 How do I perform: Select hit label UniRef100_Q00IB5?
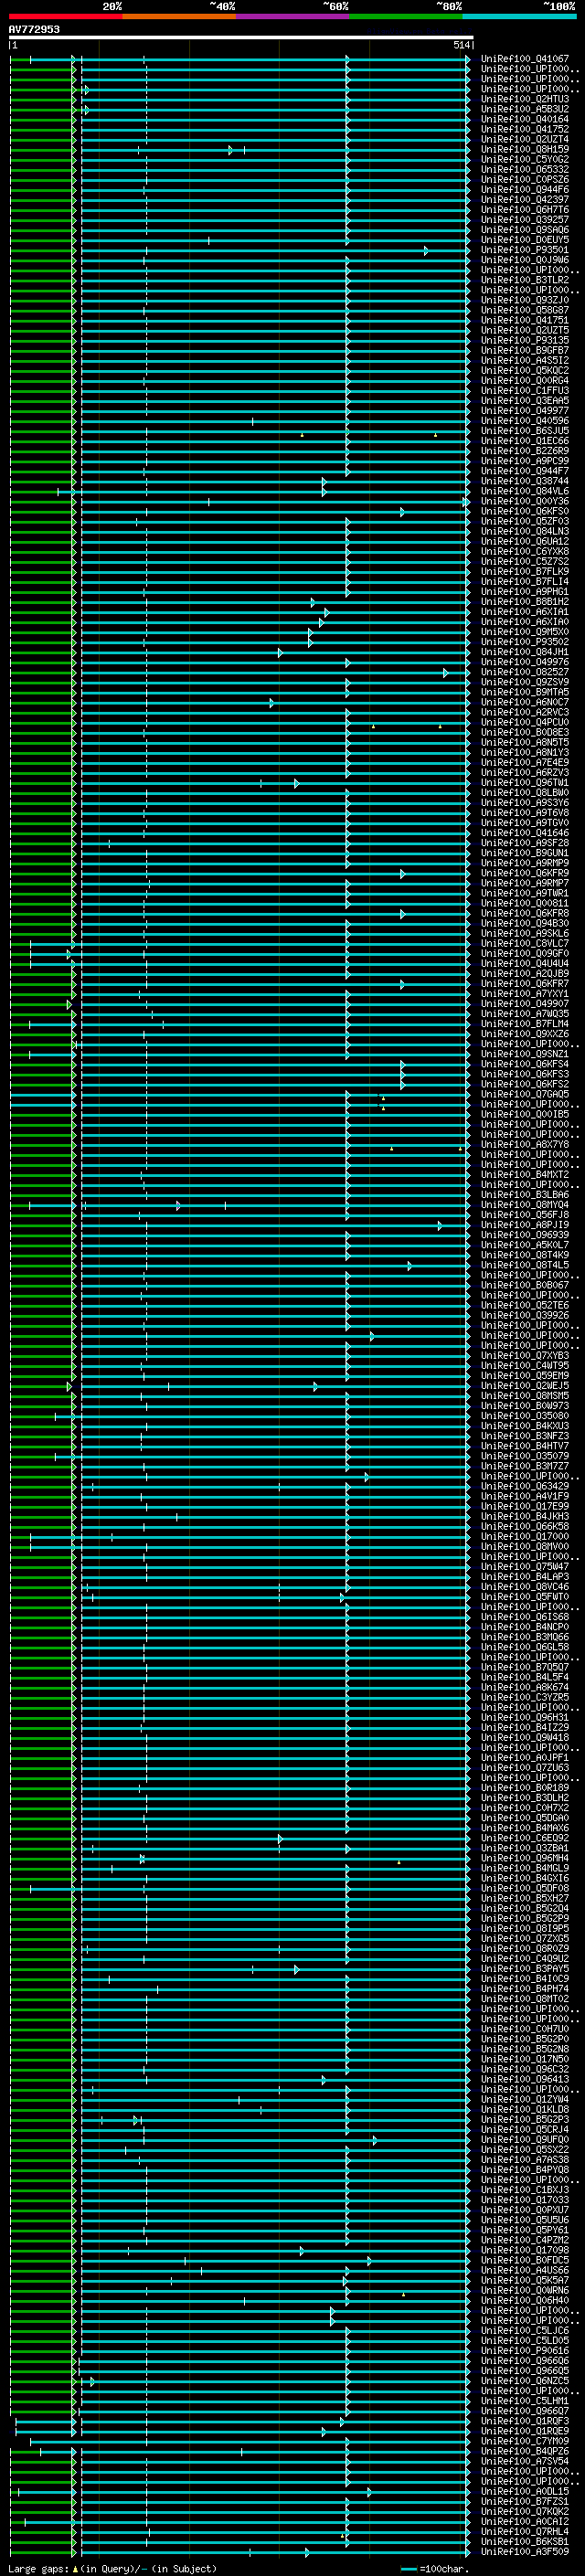pos(525,1114)
